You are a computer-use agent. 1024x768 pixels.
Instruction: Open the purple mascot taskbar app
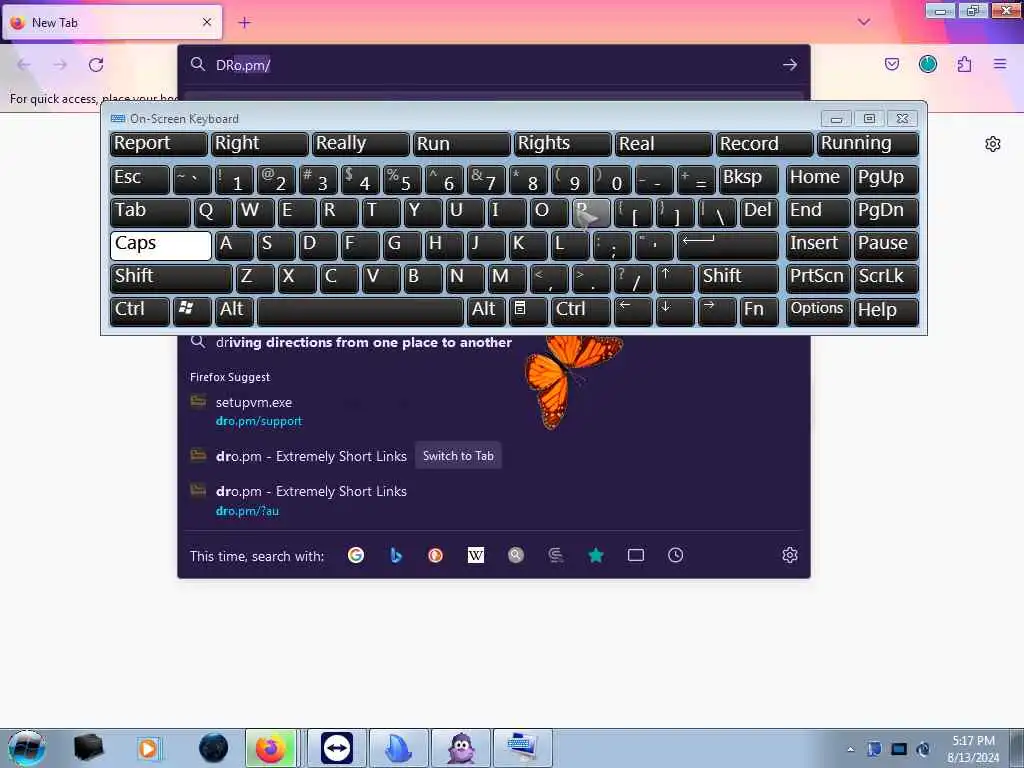pyautogui.click(x=461, y=748)
